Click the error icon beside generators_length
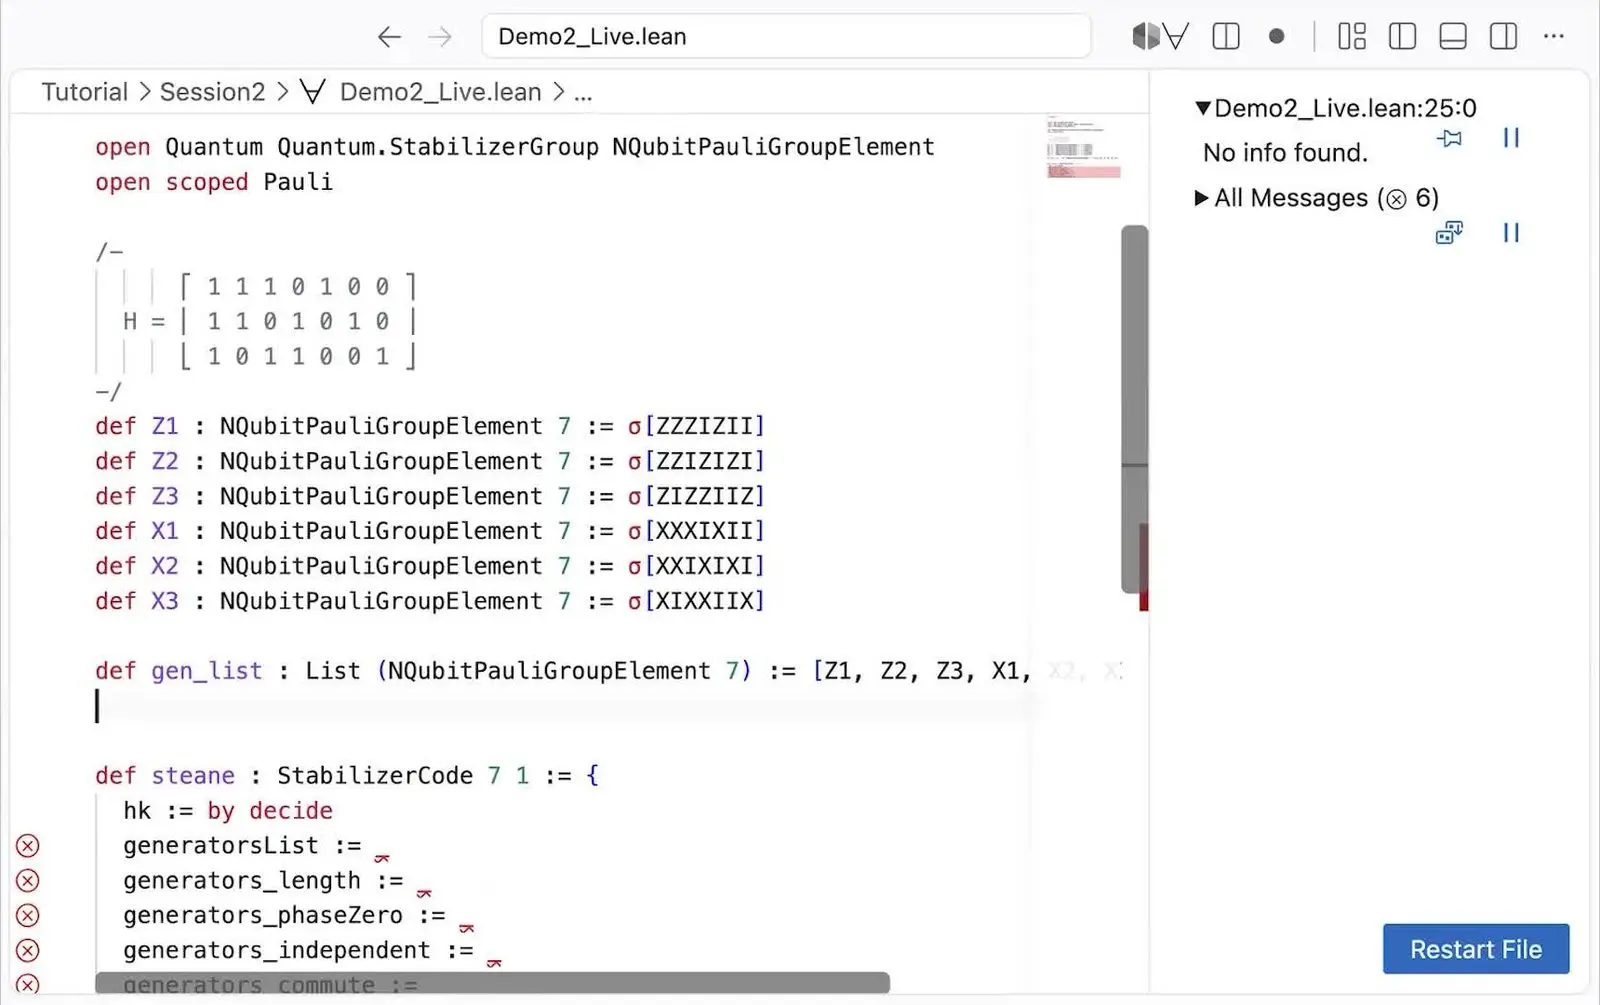This screenshot has width=1600, height=1005. coord(28,881)
